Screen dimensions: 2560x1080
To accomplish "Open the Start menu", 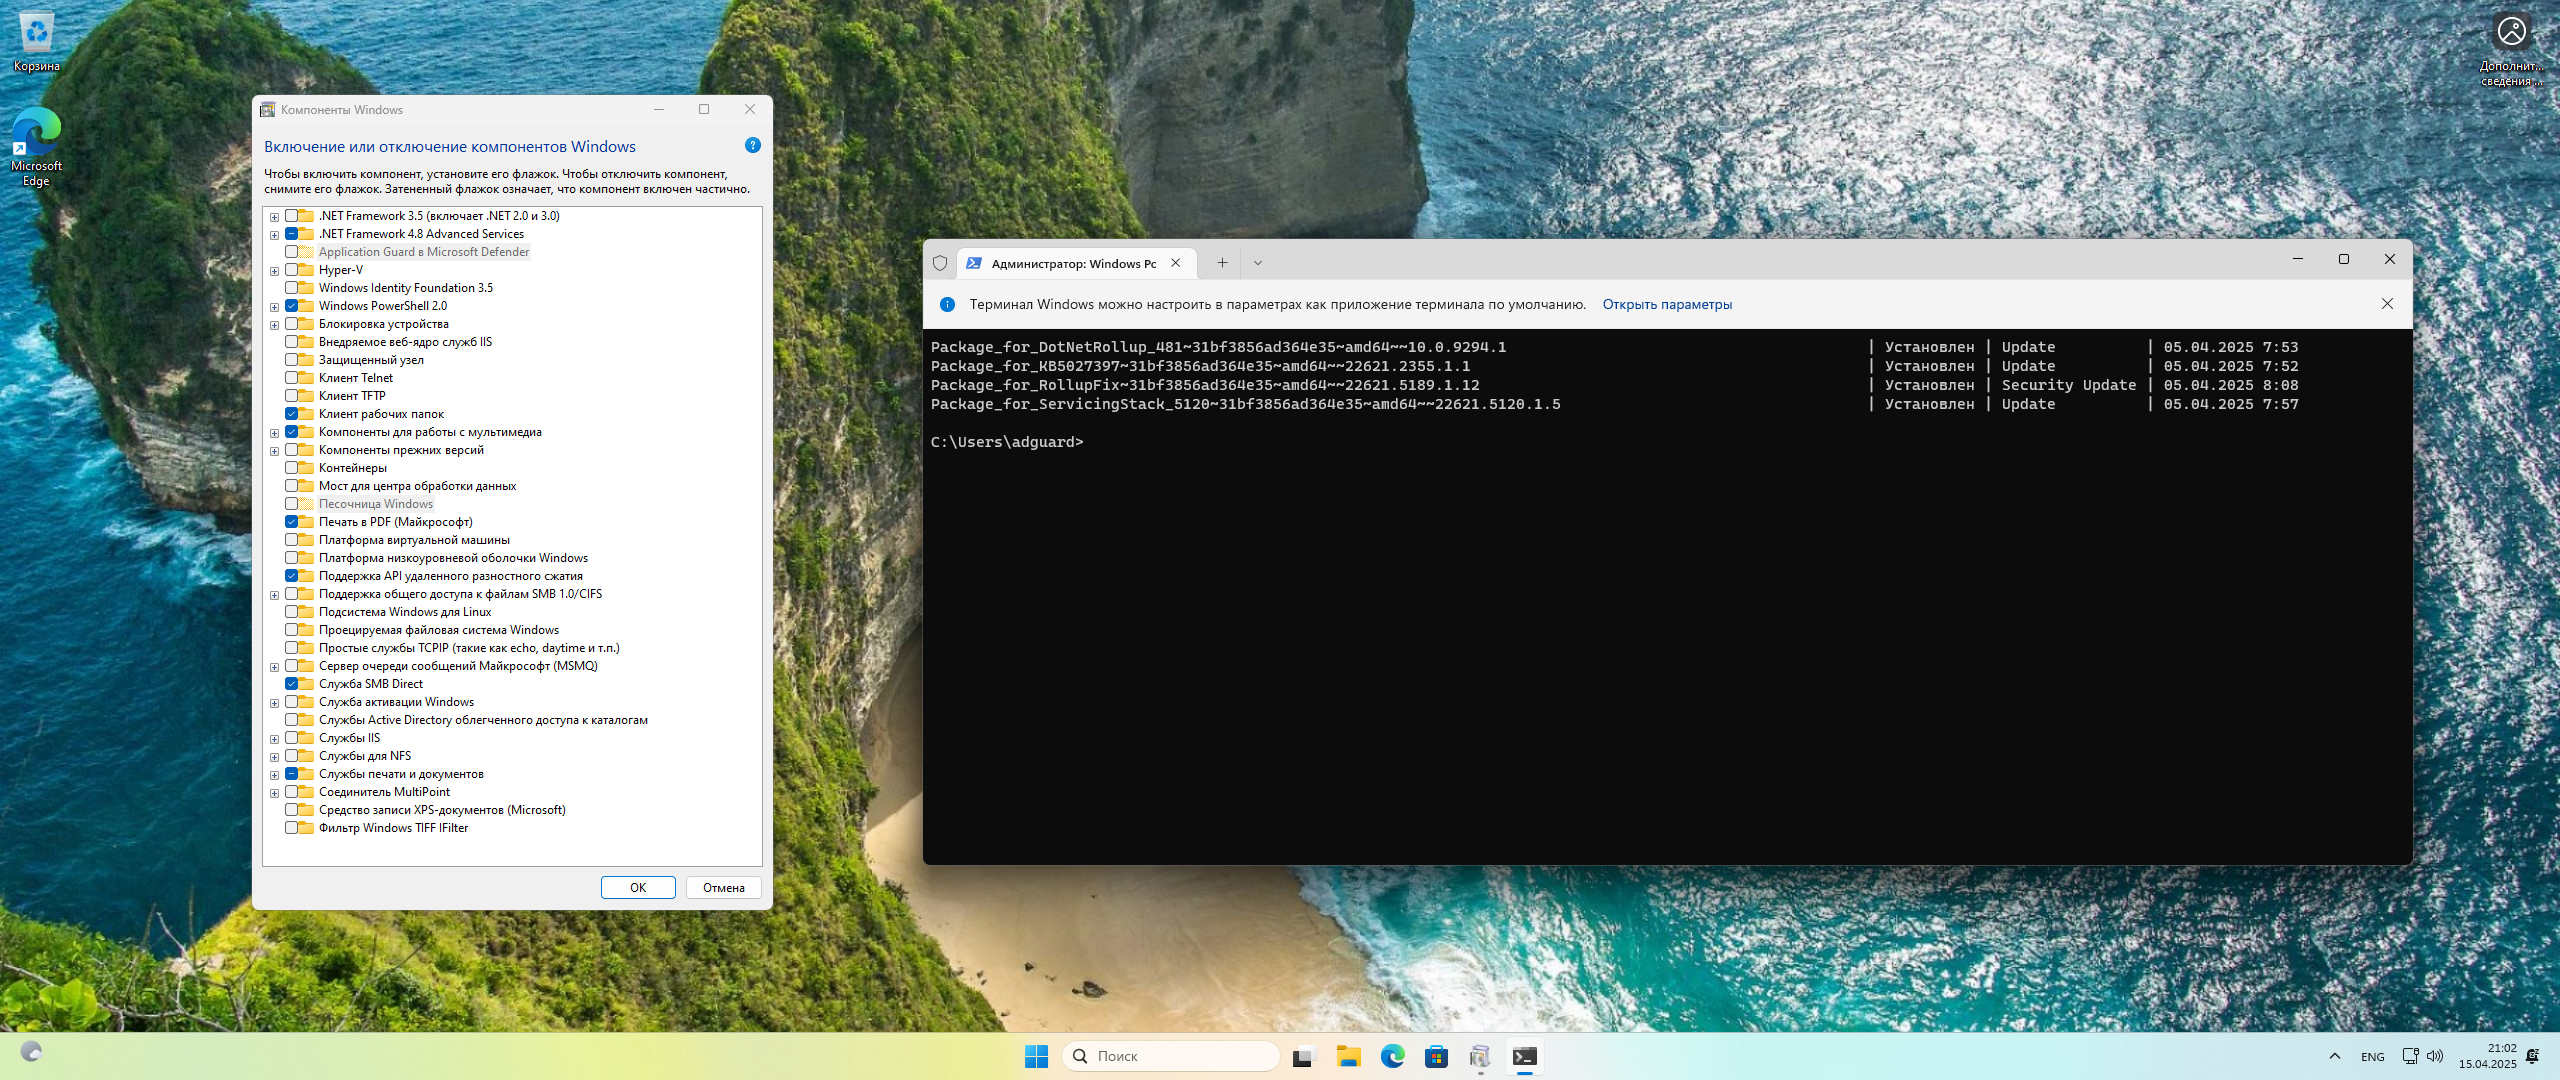I will pos(1036,1056).
